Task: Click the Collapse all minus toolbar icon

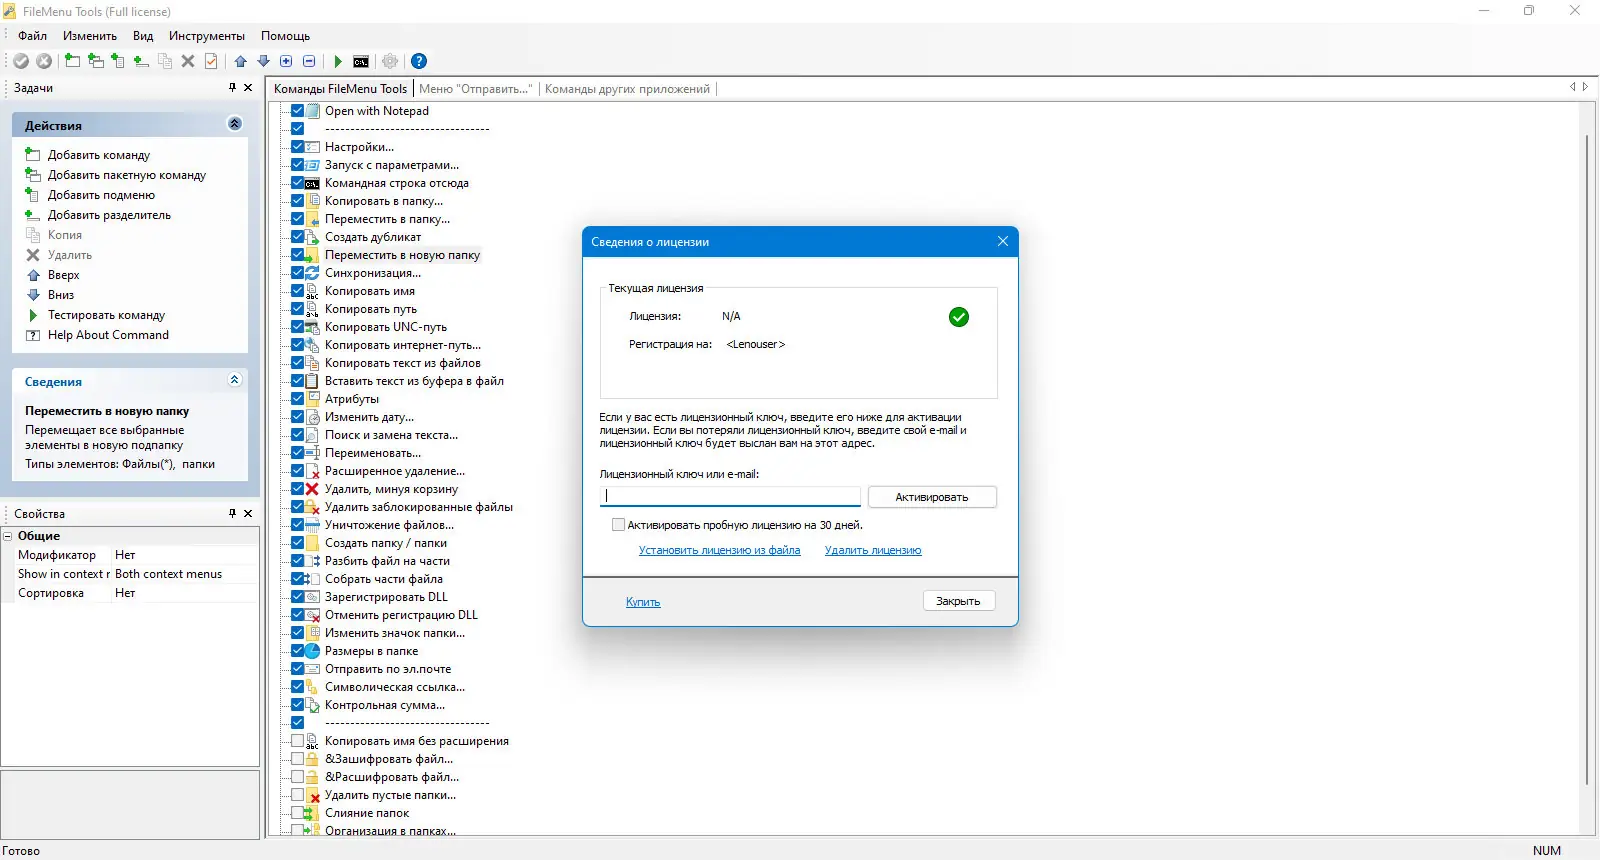Action: point(309,61)
